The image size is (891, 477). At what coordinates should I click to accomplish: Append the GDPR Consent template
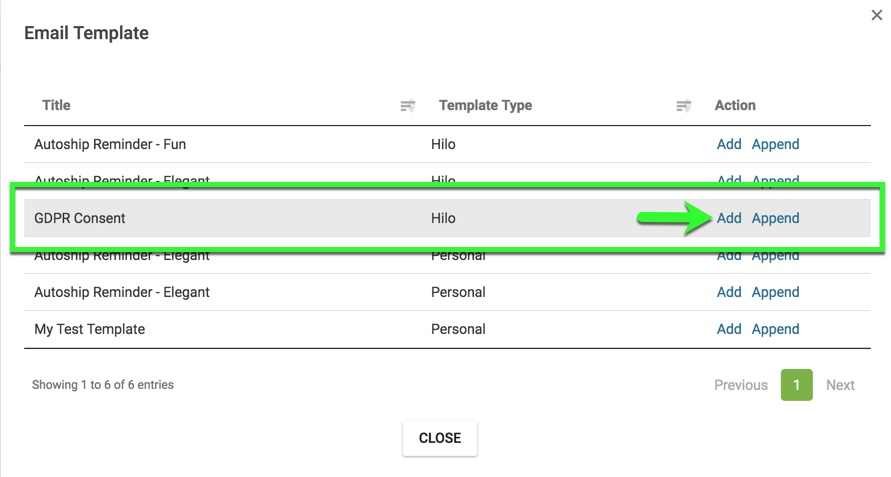[x=775, y=218]
